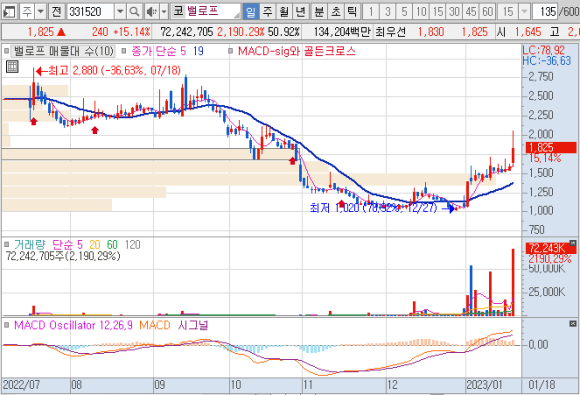Viewport: 580px width, 395px height.
Task: Click the volume moving average 20 label
Action: [95, 244]
